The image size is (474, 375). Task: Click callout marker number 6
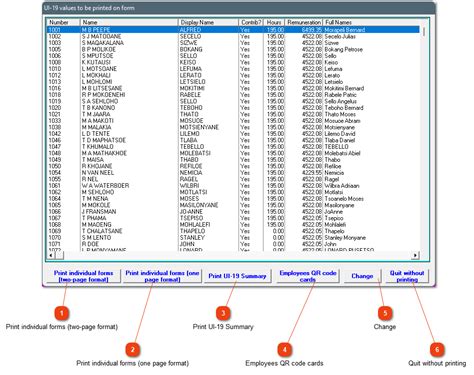tap(437, 349)
